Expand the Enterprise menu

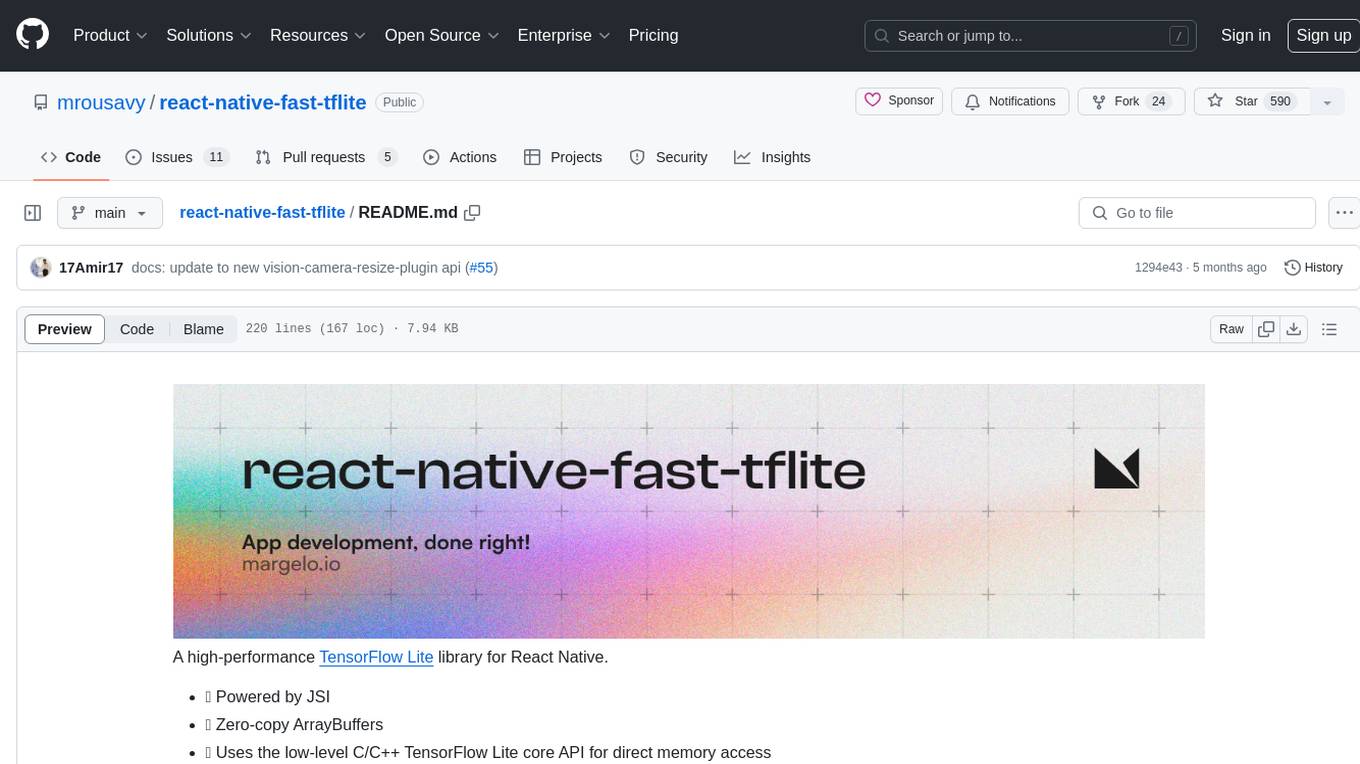coord(564,35)
